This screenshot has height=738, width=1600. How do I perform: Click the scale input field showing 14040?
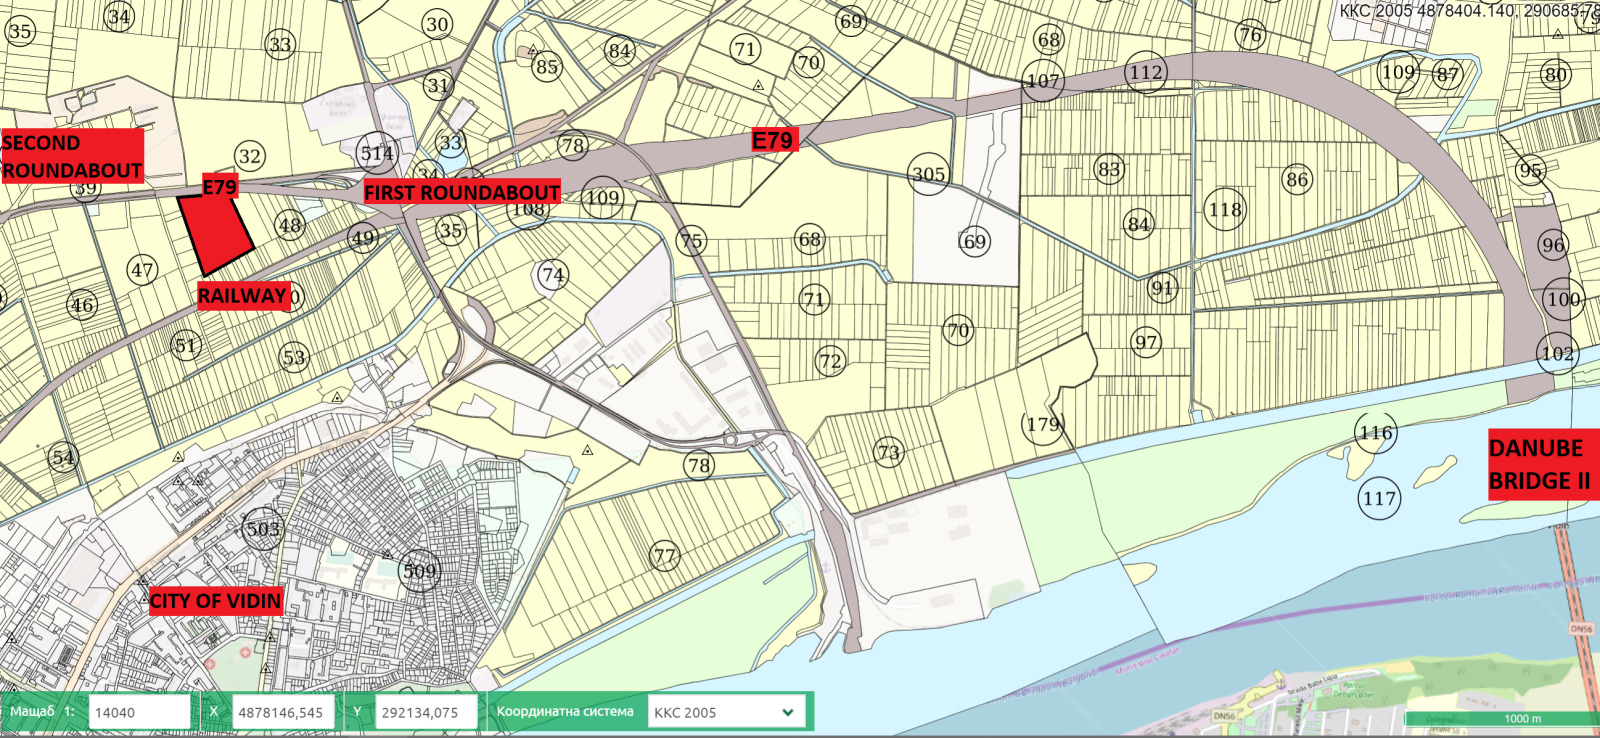(x=139, y=712)
